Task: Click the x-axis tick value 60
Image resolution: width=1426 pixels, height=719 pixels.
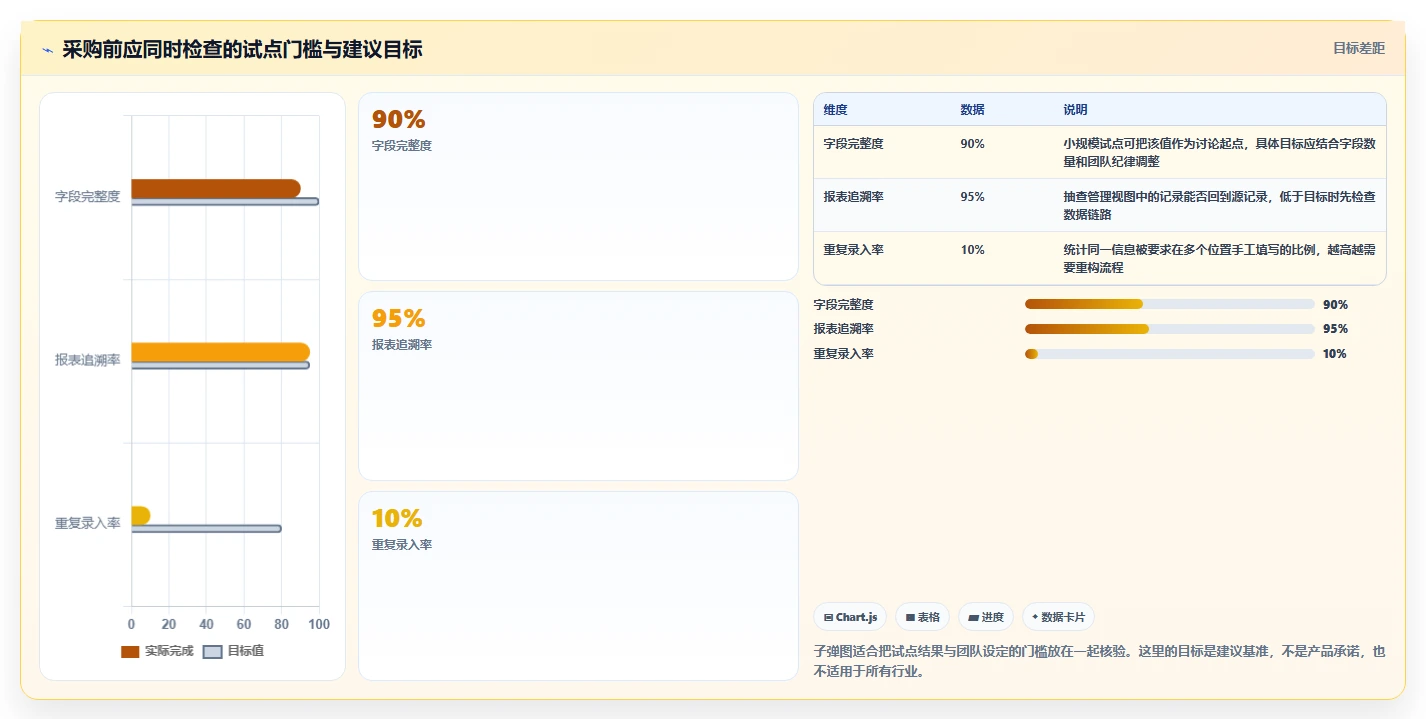Action: (x=244, y=624)
